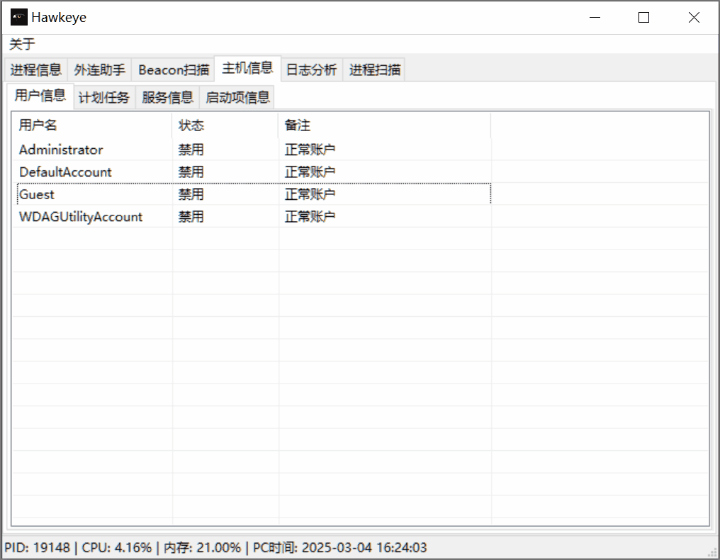Click the 内存: 21.00% status entry

202,548
